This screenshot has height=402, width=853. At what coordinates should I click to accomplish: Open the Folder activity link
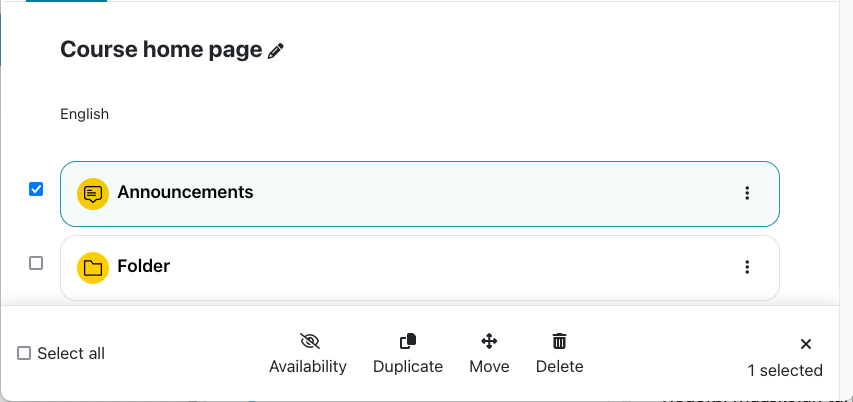[x=144, y=266]
